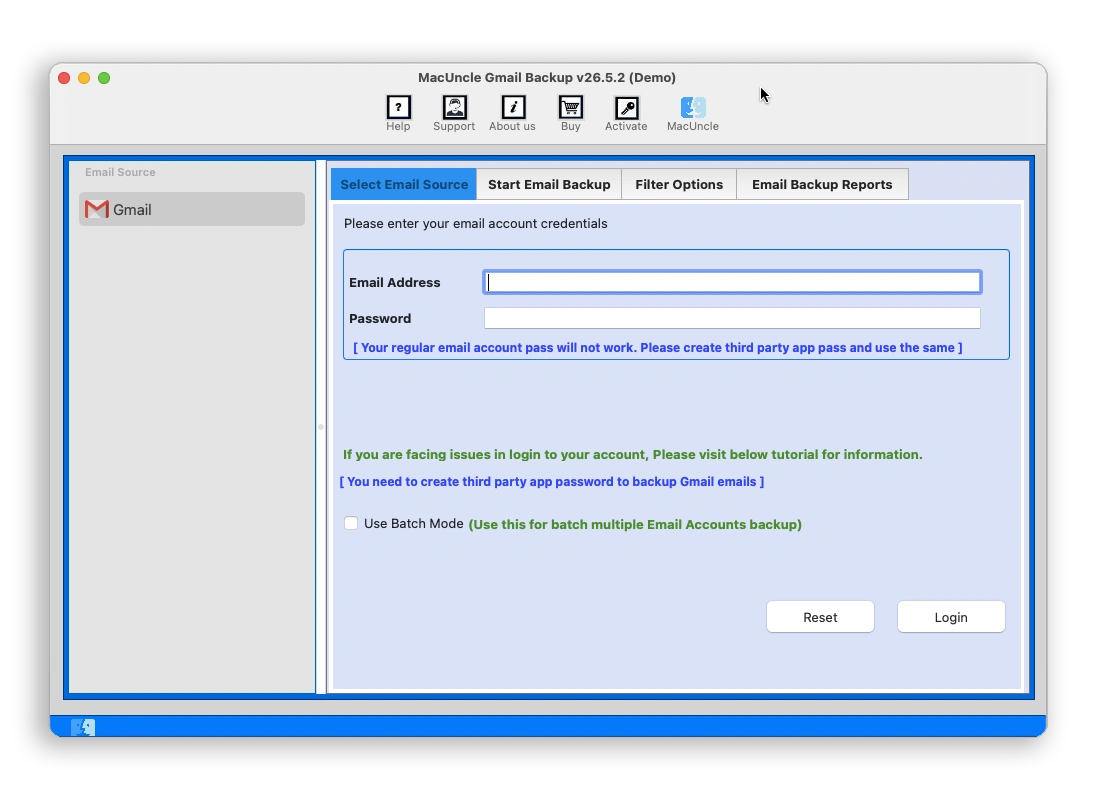Click the 'Password' field label
The width and height of the screenshot is (1096, 799).
point(380,318)
